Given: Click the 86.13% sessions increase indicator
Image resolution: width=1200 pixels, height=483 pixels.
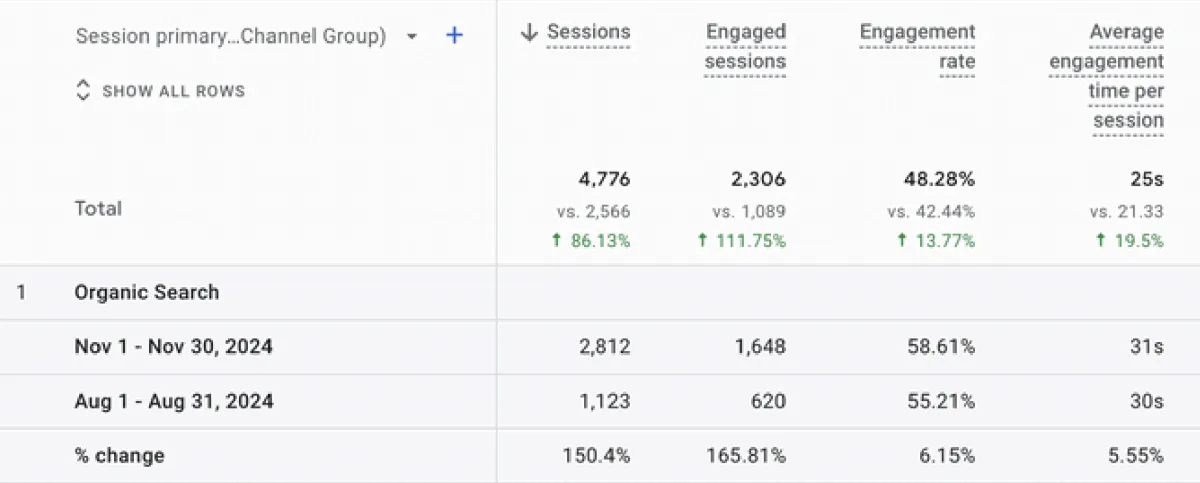Looking at the screenshot, I should coord(590,241).
